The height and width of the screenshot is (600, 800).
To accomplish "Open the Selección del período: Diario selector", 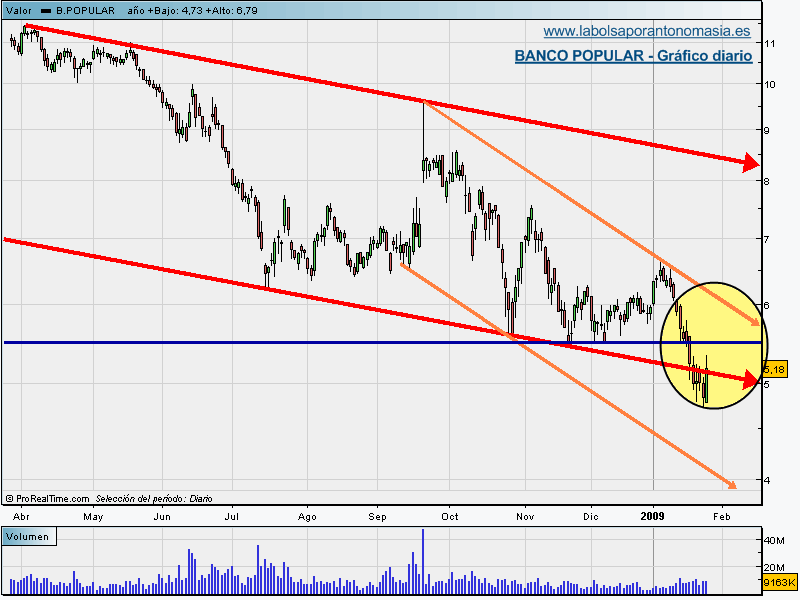I will pos(155,498).
